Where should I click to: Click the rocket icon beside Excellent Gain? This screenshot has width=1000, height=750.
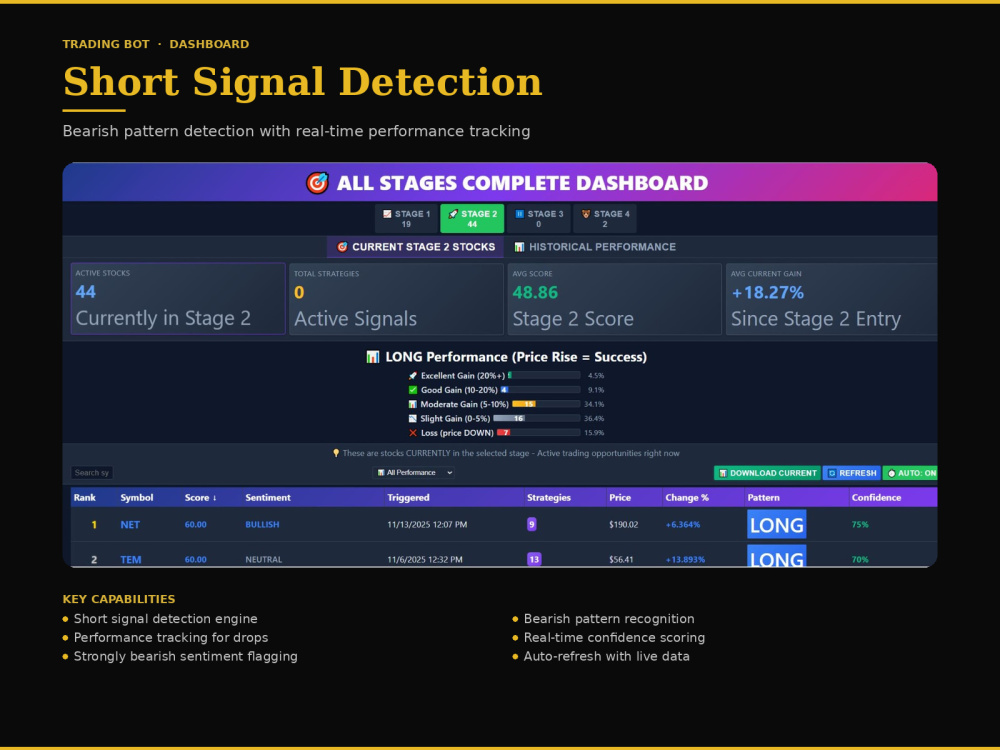click(413, 376)
